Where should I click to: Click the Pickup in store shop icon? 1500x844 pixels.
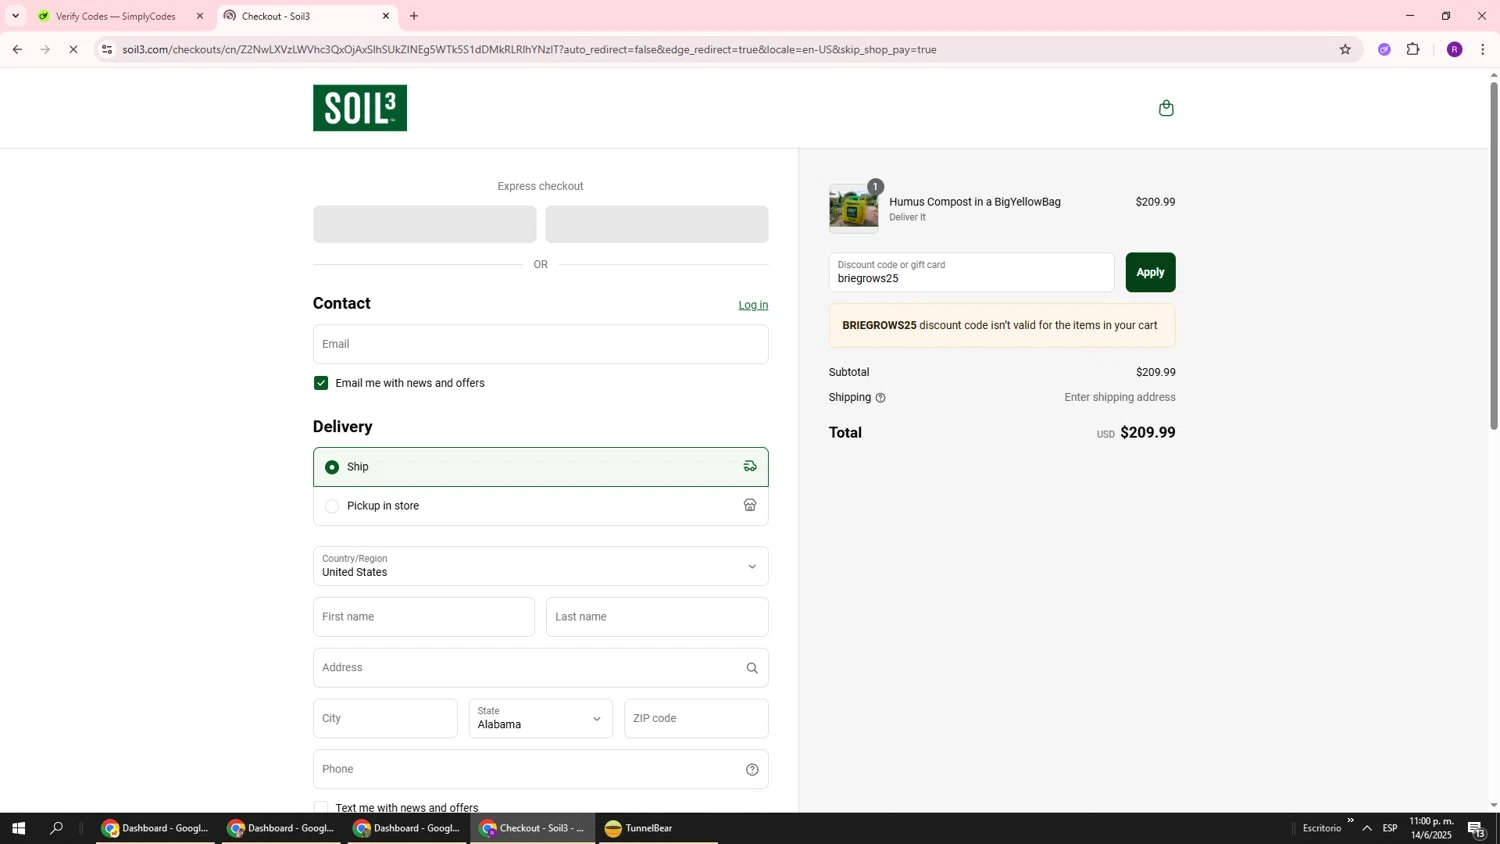pos(750,505)
